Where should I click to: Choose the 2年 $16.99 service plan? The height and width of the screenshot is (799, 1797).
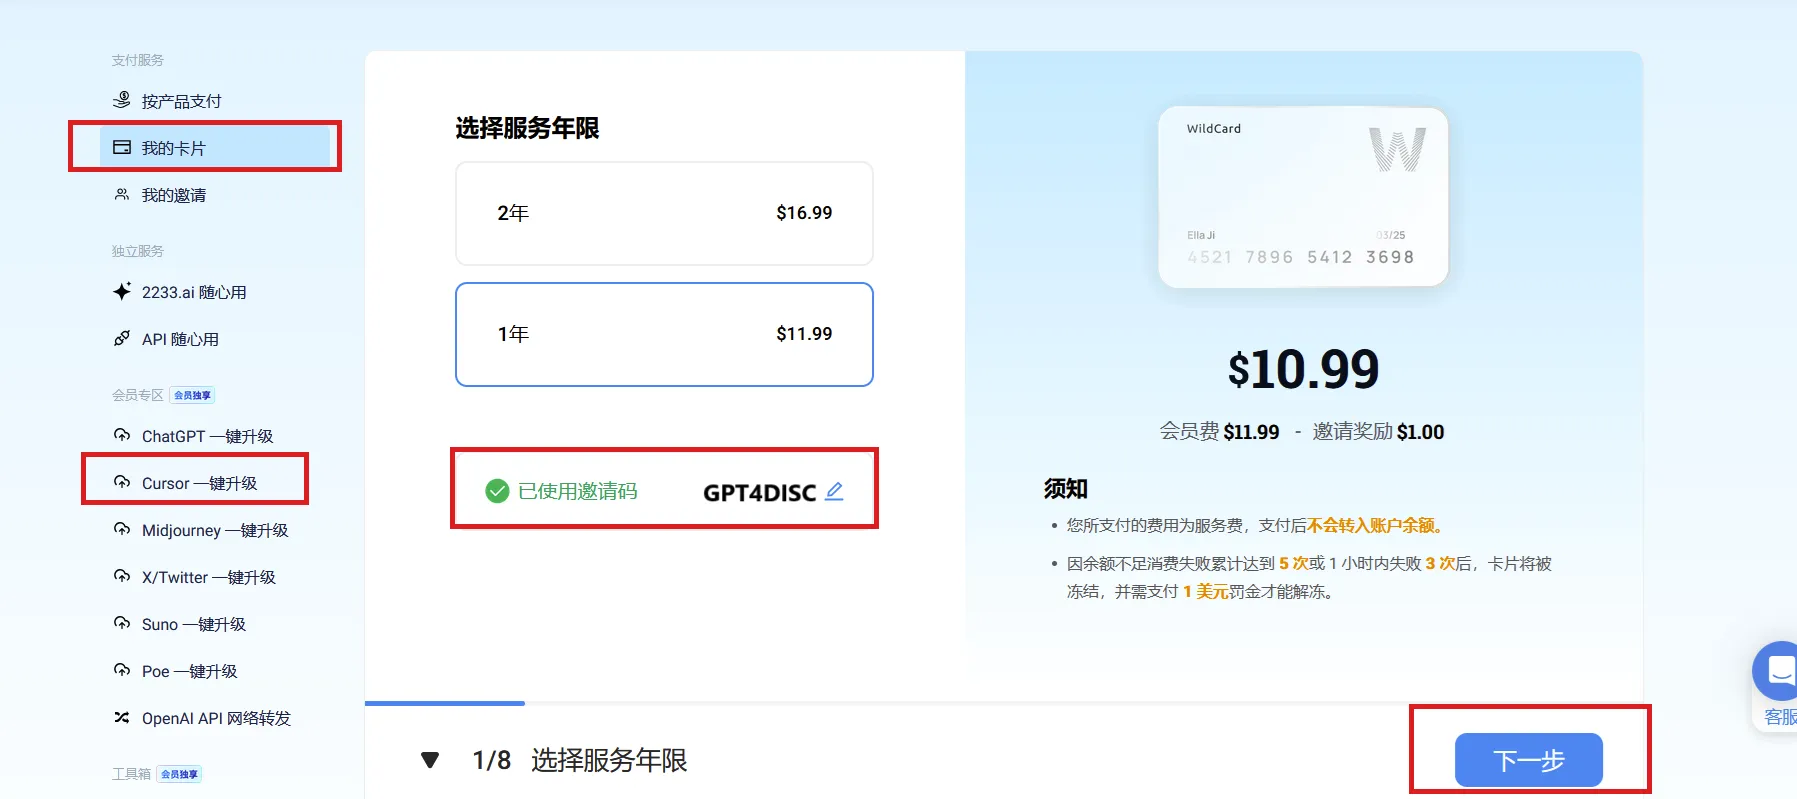coord(664,213)
